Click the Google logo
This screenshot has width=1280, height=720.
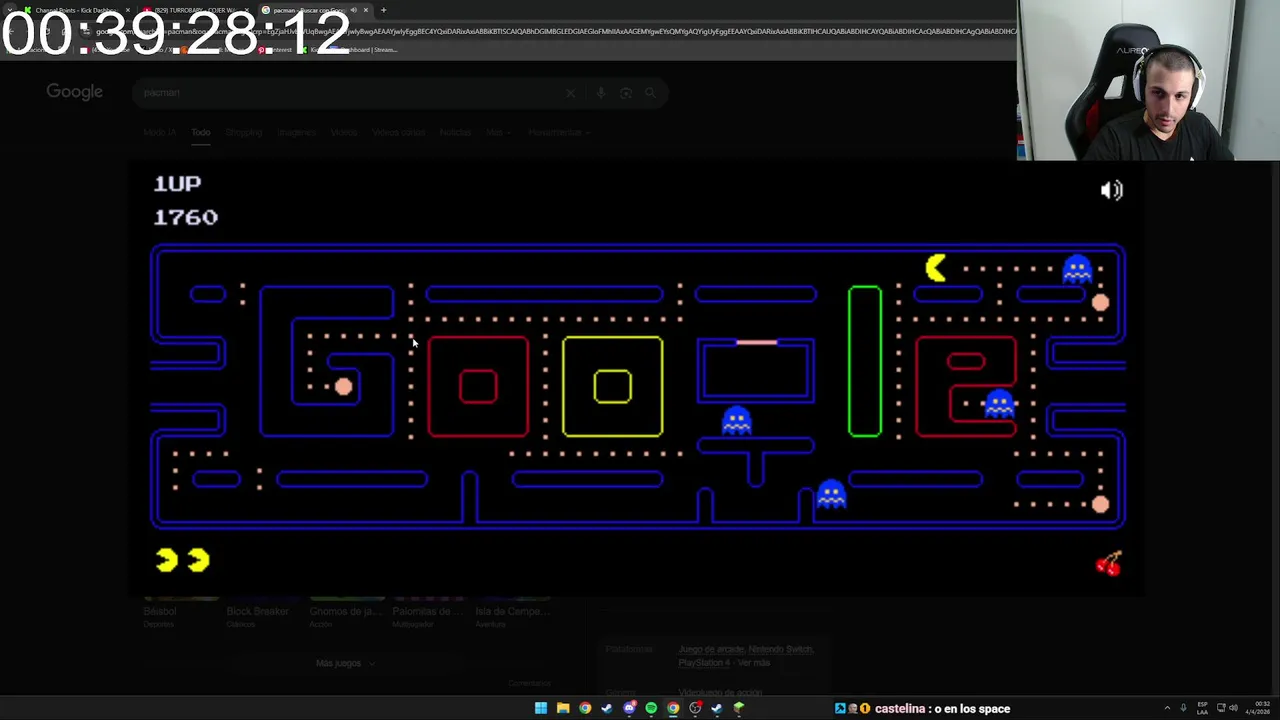(x=74, y=92)
